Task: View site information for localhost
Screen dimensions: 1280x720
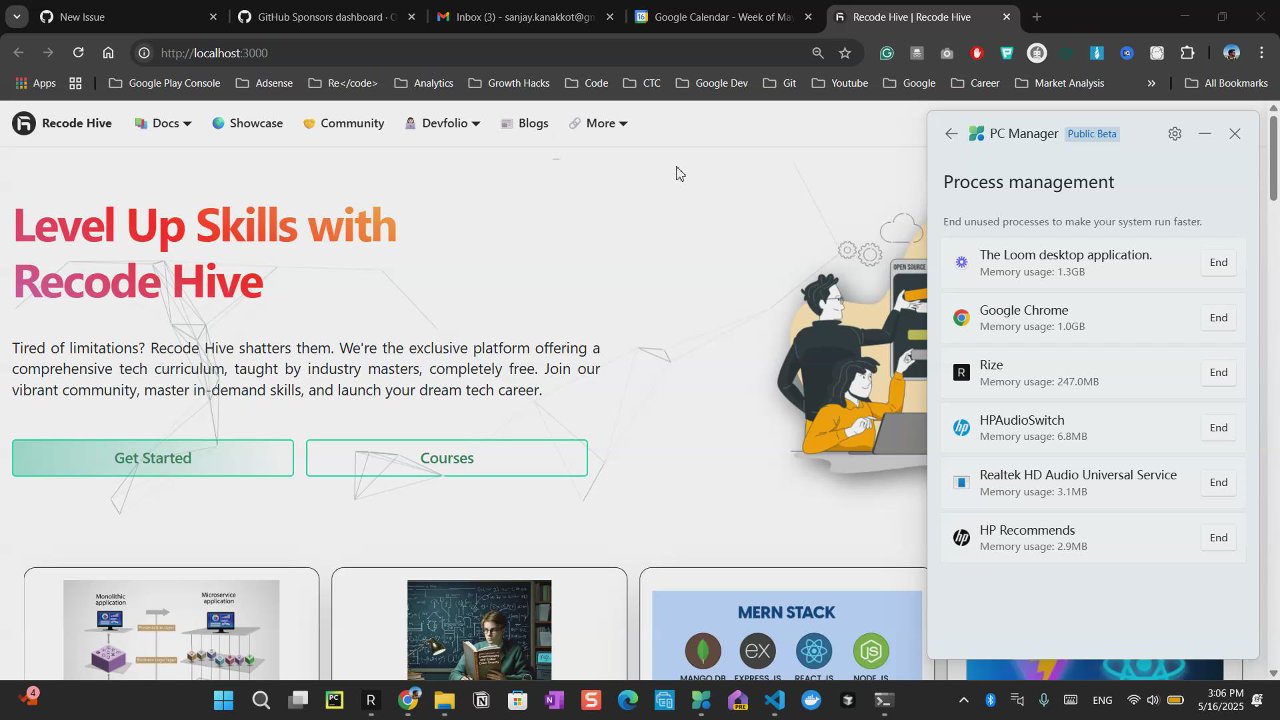Action: [x=144, y=53]
